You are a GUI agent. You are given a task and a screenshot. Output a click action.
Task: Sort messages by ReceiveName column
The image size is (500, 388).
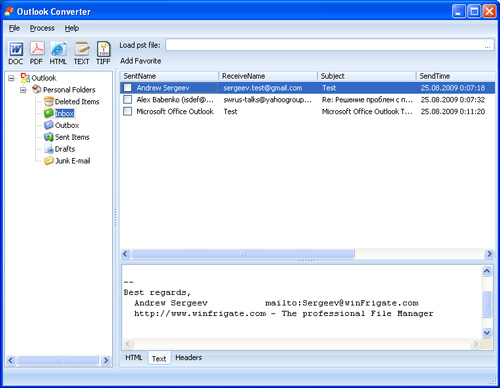coord(268,76)
